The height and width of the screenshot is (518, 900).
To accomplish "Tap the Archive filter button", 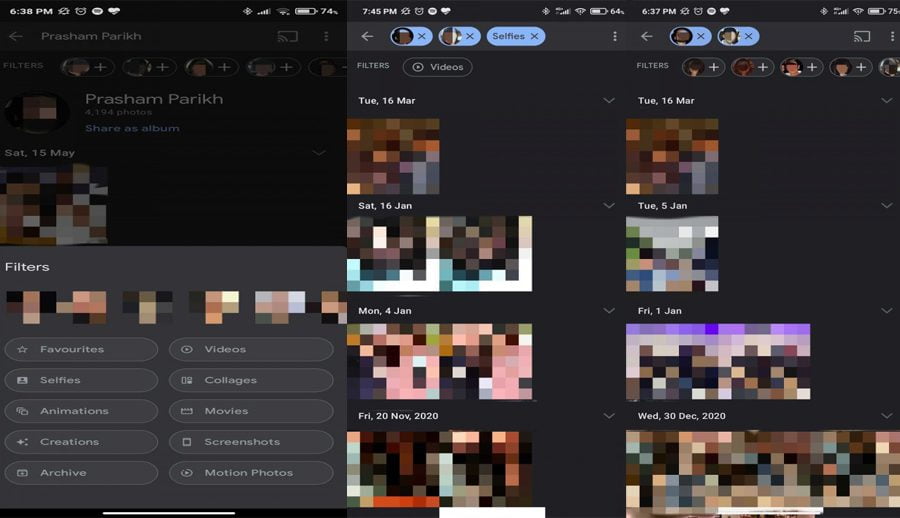I will (81, 473).
